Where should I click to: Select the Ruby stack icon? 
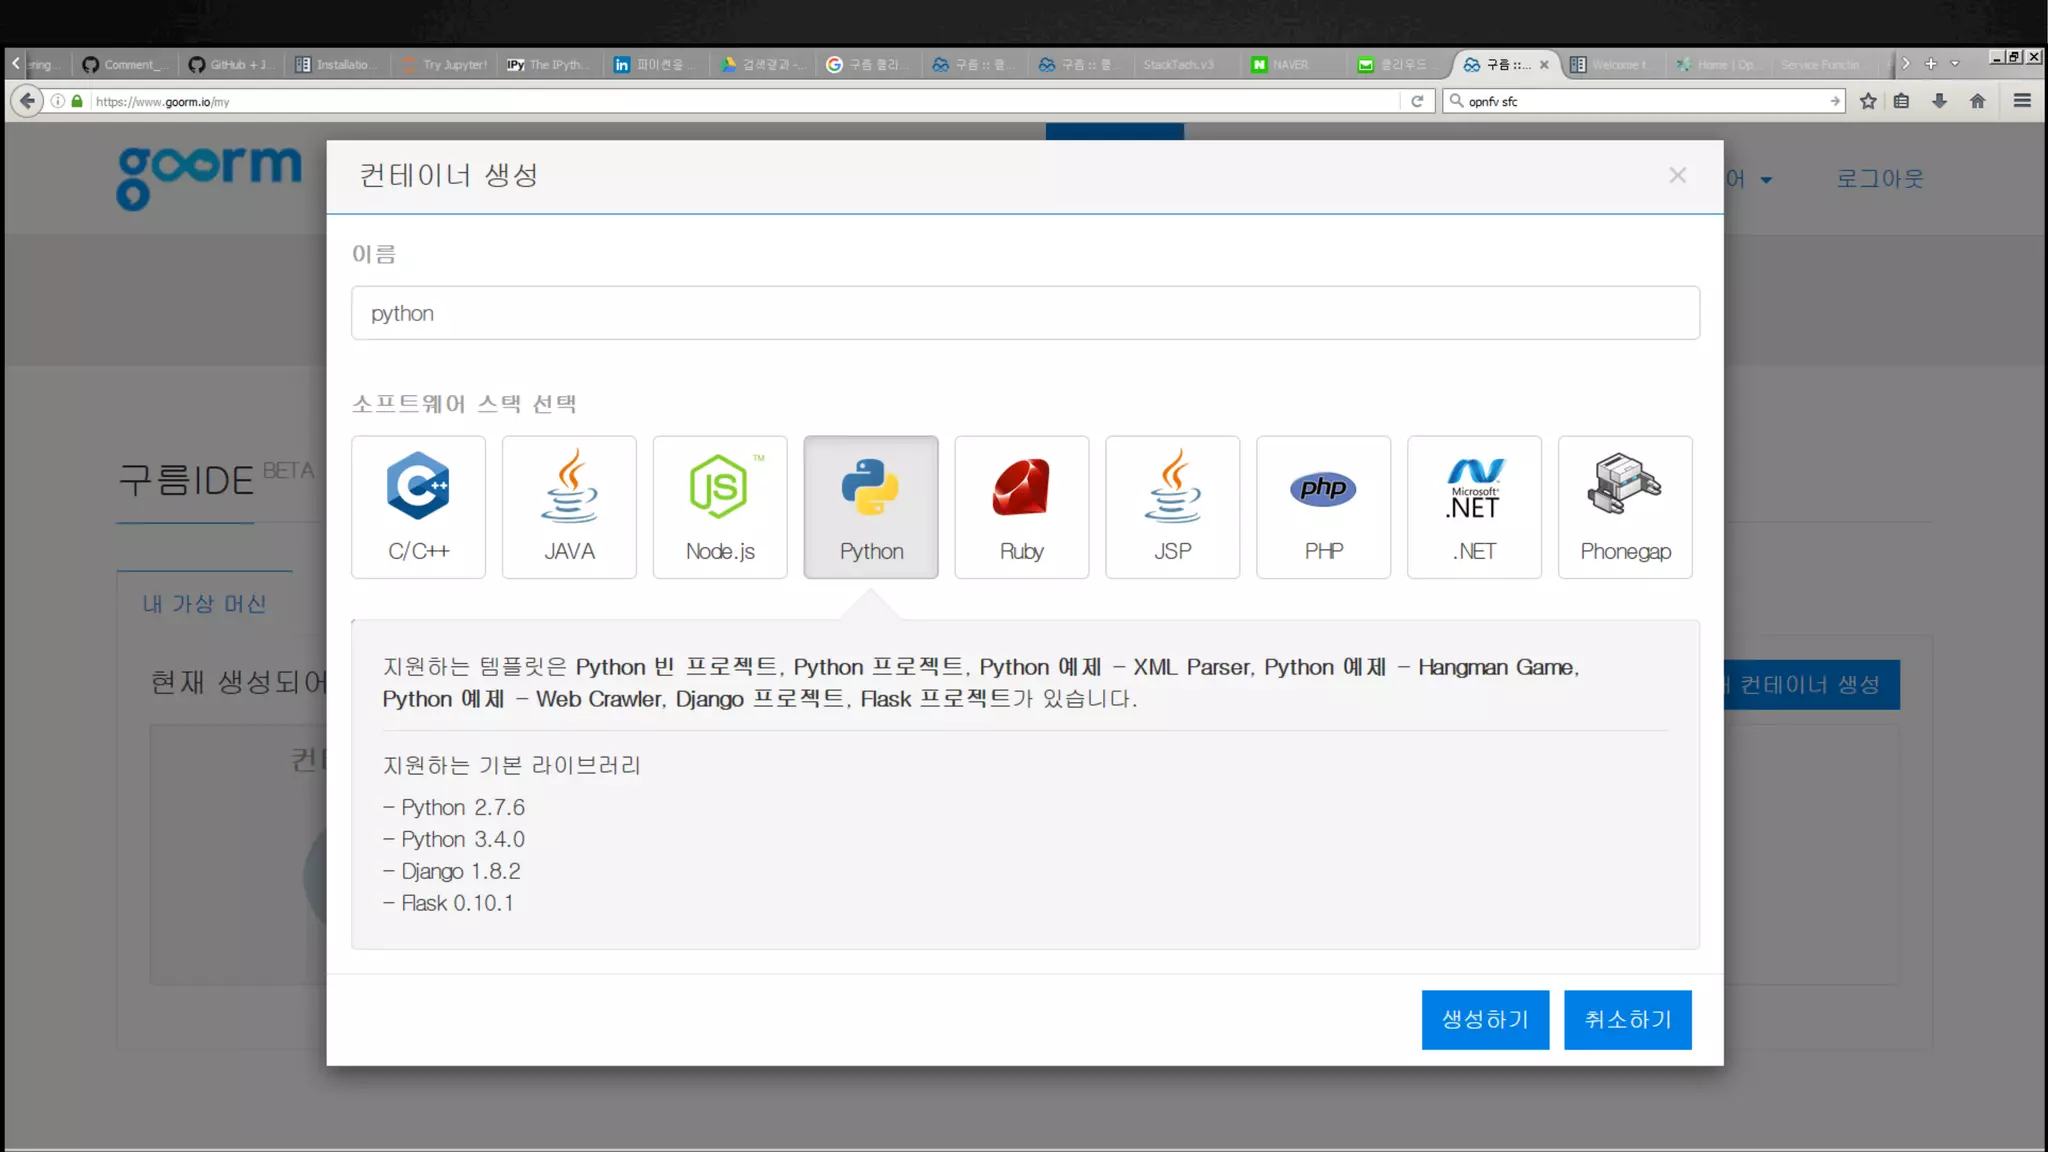click(1021, 507)
